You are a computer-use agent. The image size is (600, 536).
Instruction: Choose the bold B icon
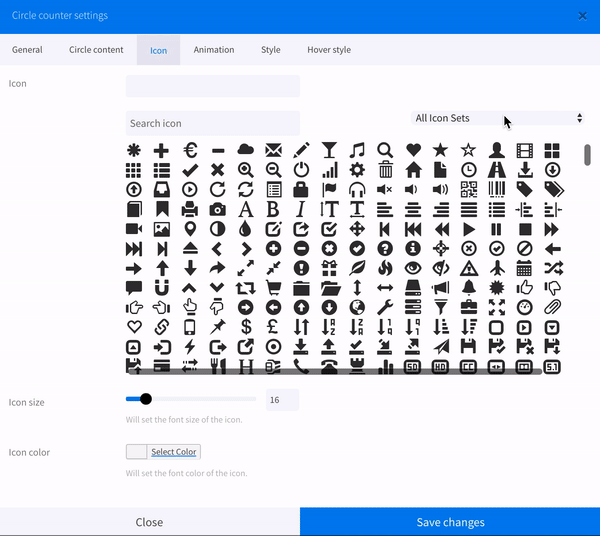pyautogui.click(x=273, y=209)
